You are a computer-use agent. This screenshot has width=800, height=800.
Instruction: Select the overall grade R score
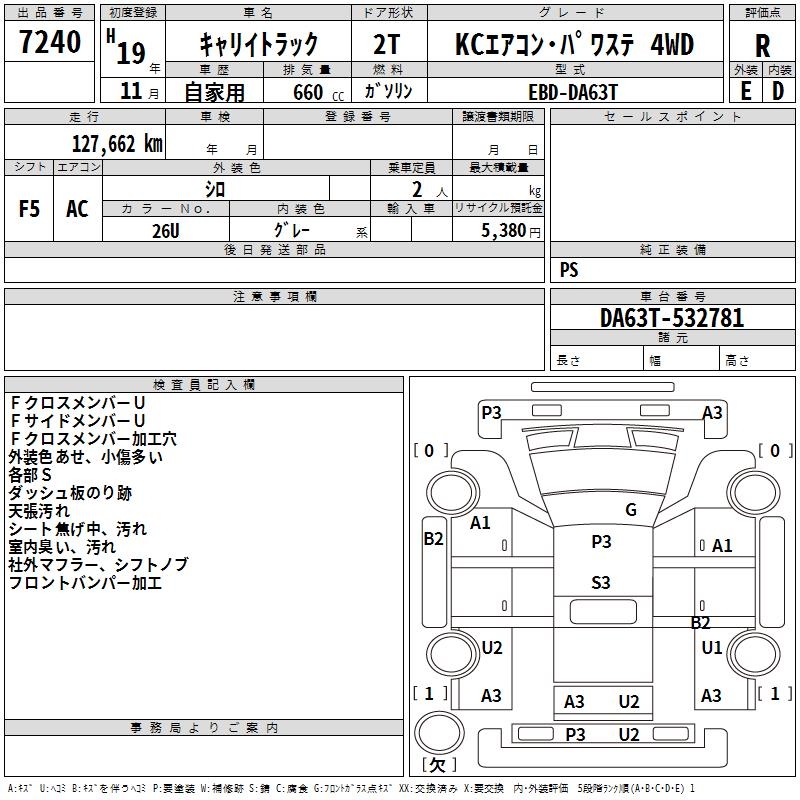pyautogui.click(x=763, y=45)
